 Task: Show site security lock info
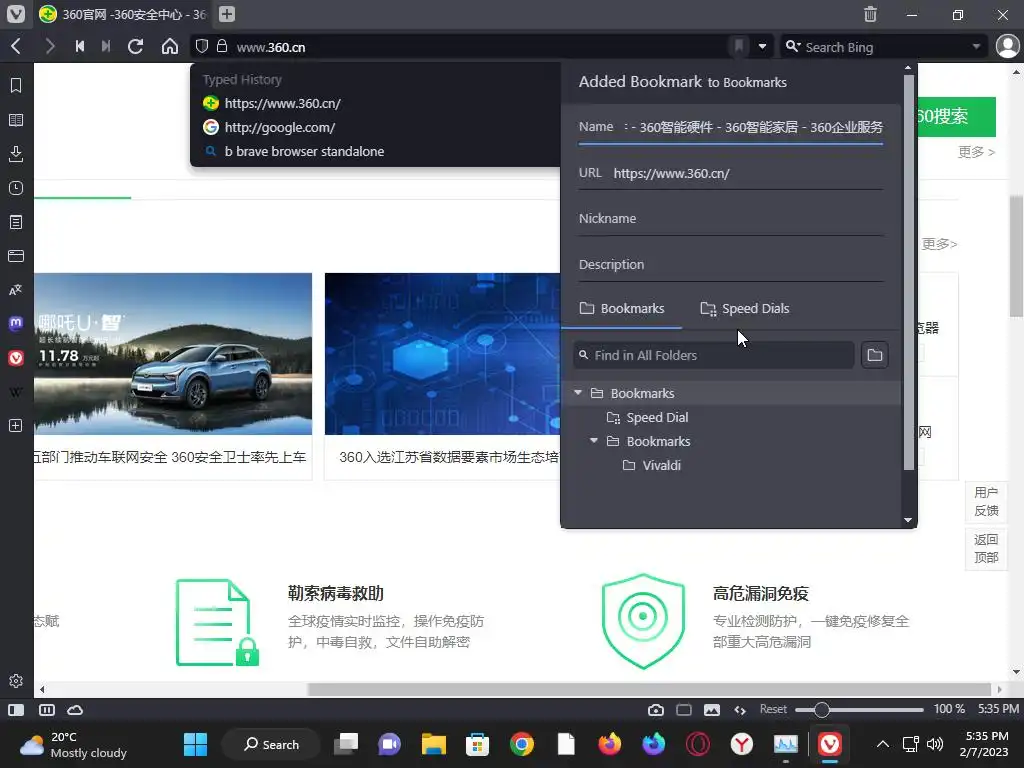tap(222, 46)
